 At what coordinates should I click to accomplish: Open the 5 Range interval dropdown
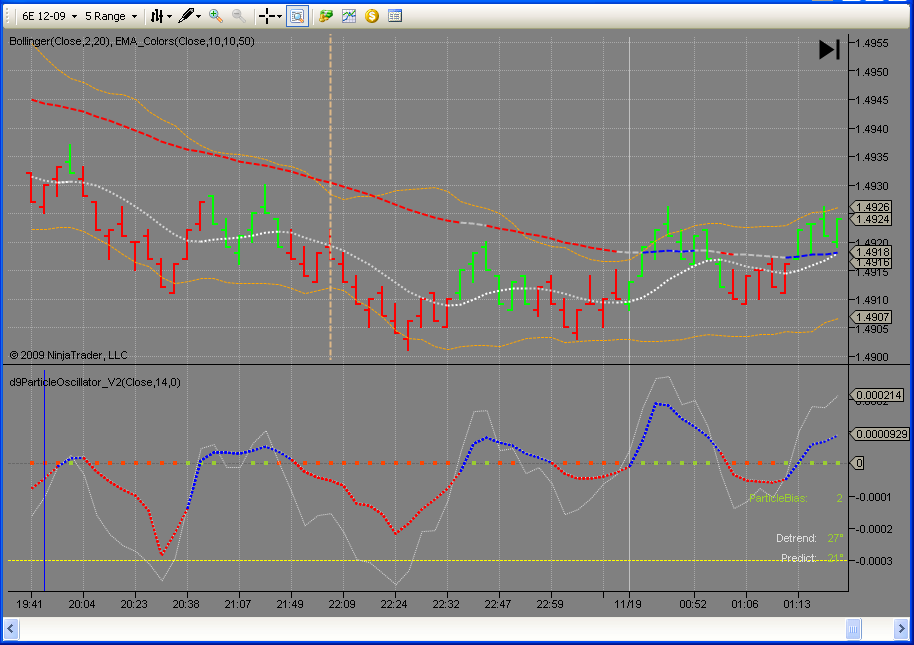(111, 16)
